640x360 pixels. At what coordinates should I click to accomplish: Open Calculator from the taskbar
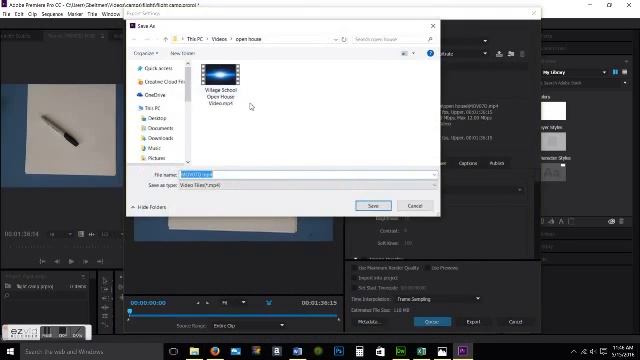point(359,351)
